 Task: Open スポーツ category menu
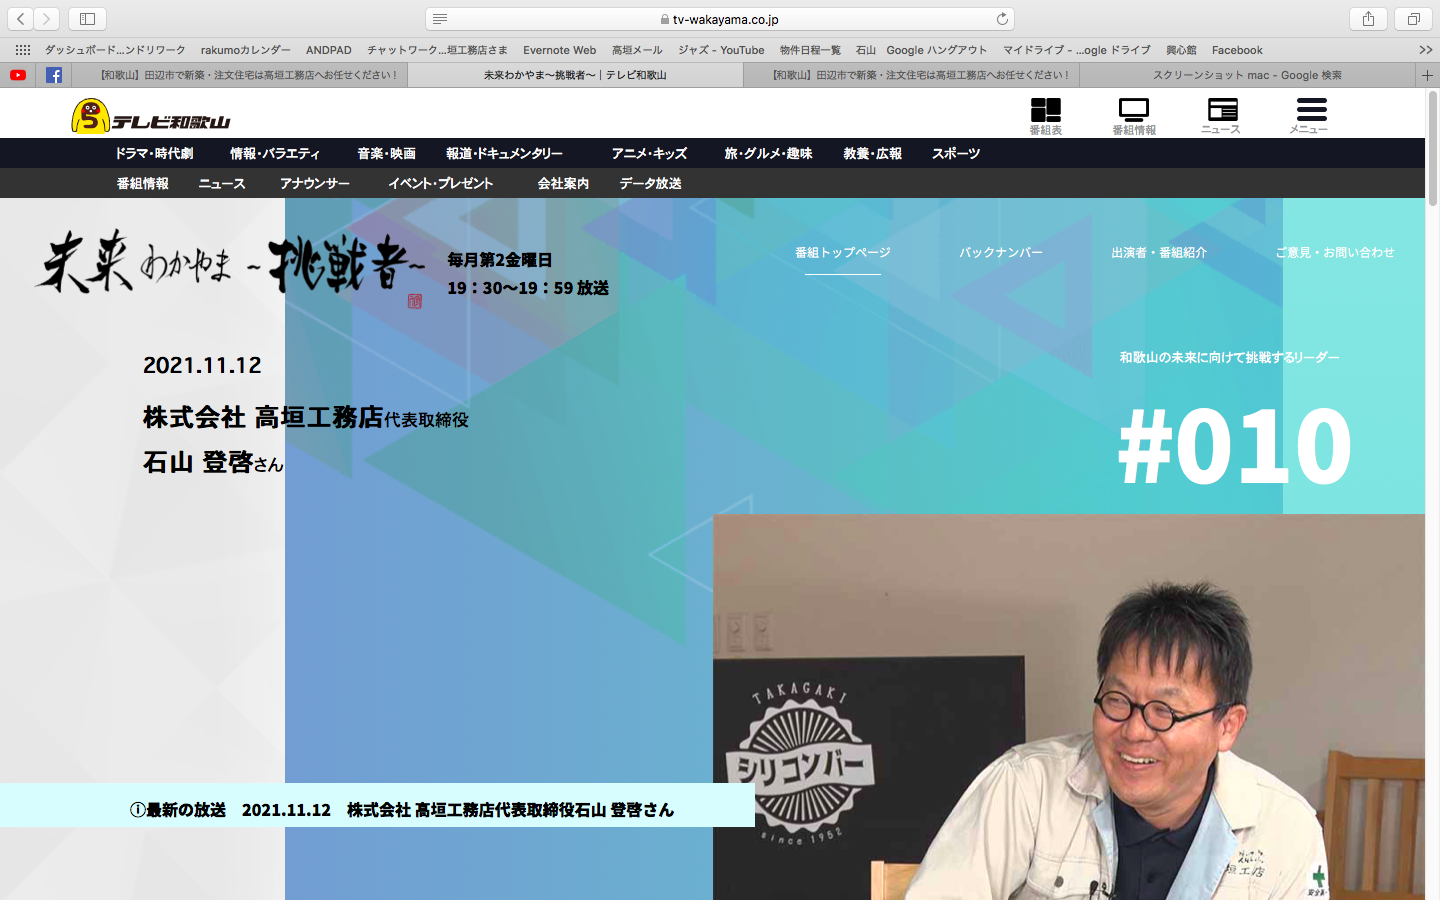[956, 154]
